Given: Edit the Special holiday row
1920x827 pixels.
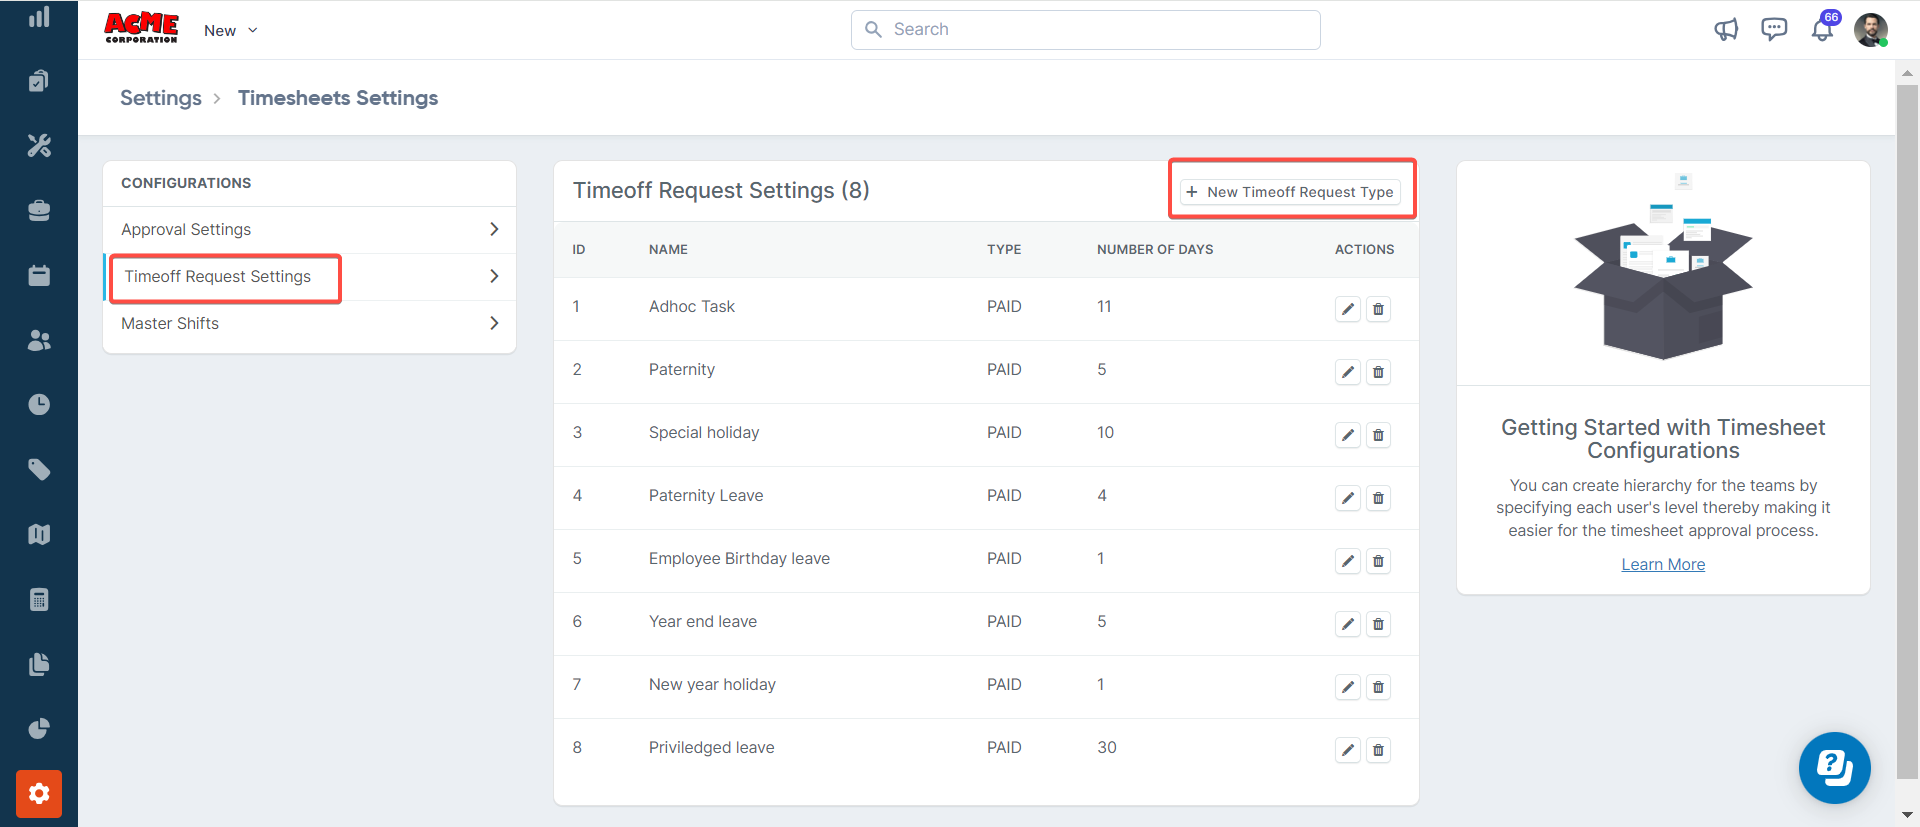Looking at the screenshot, I should click(1347, 435).
